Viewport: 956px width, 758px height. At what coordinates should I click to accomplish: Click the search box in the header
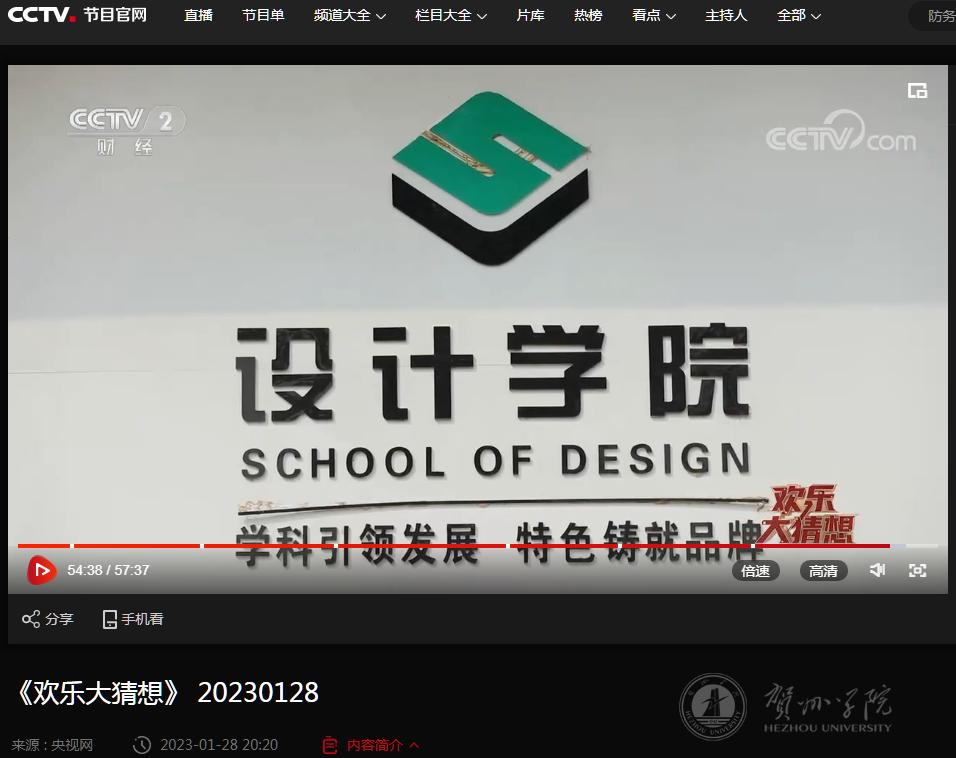click(x=933, y=16)
